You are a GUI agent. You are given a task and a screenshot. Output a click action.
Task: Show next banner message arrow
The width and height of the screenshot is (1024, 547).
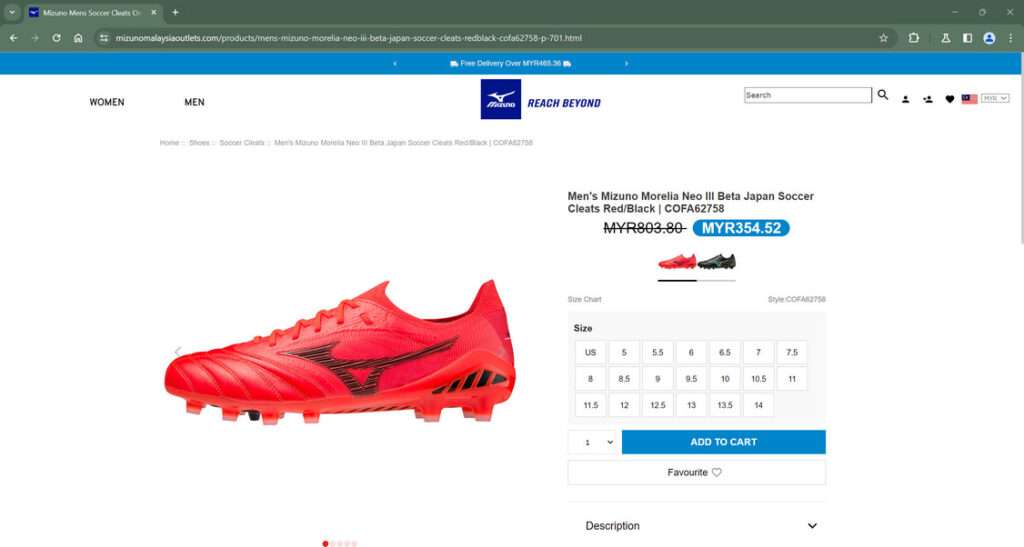coord(626,63)
